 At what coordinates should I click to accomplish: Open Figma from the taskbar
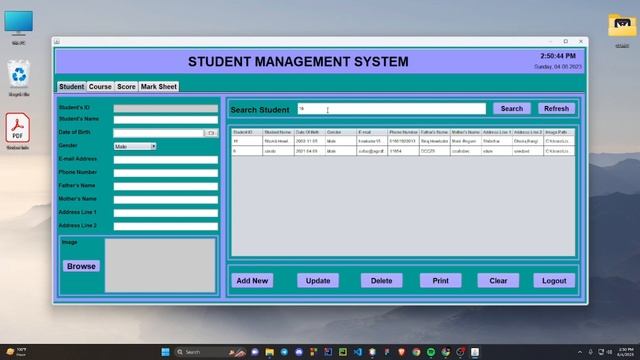[387, 352]
